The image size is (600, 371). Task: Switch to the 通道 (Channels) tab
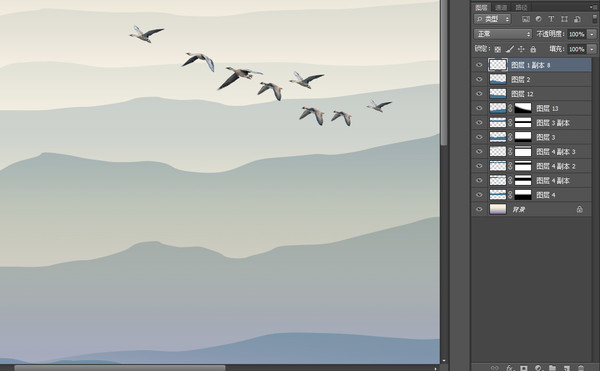click(x=501, y=7)
